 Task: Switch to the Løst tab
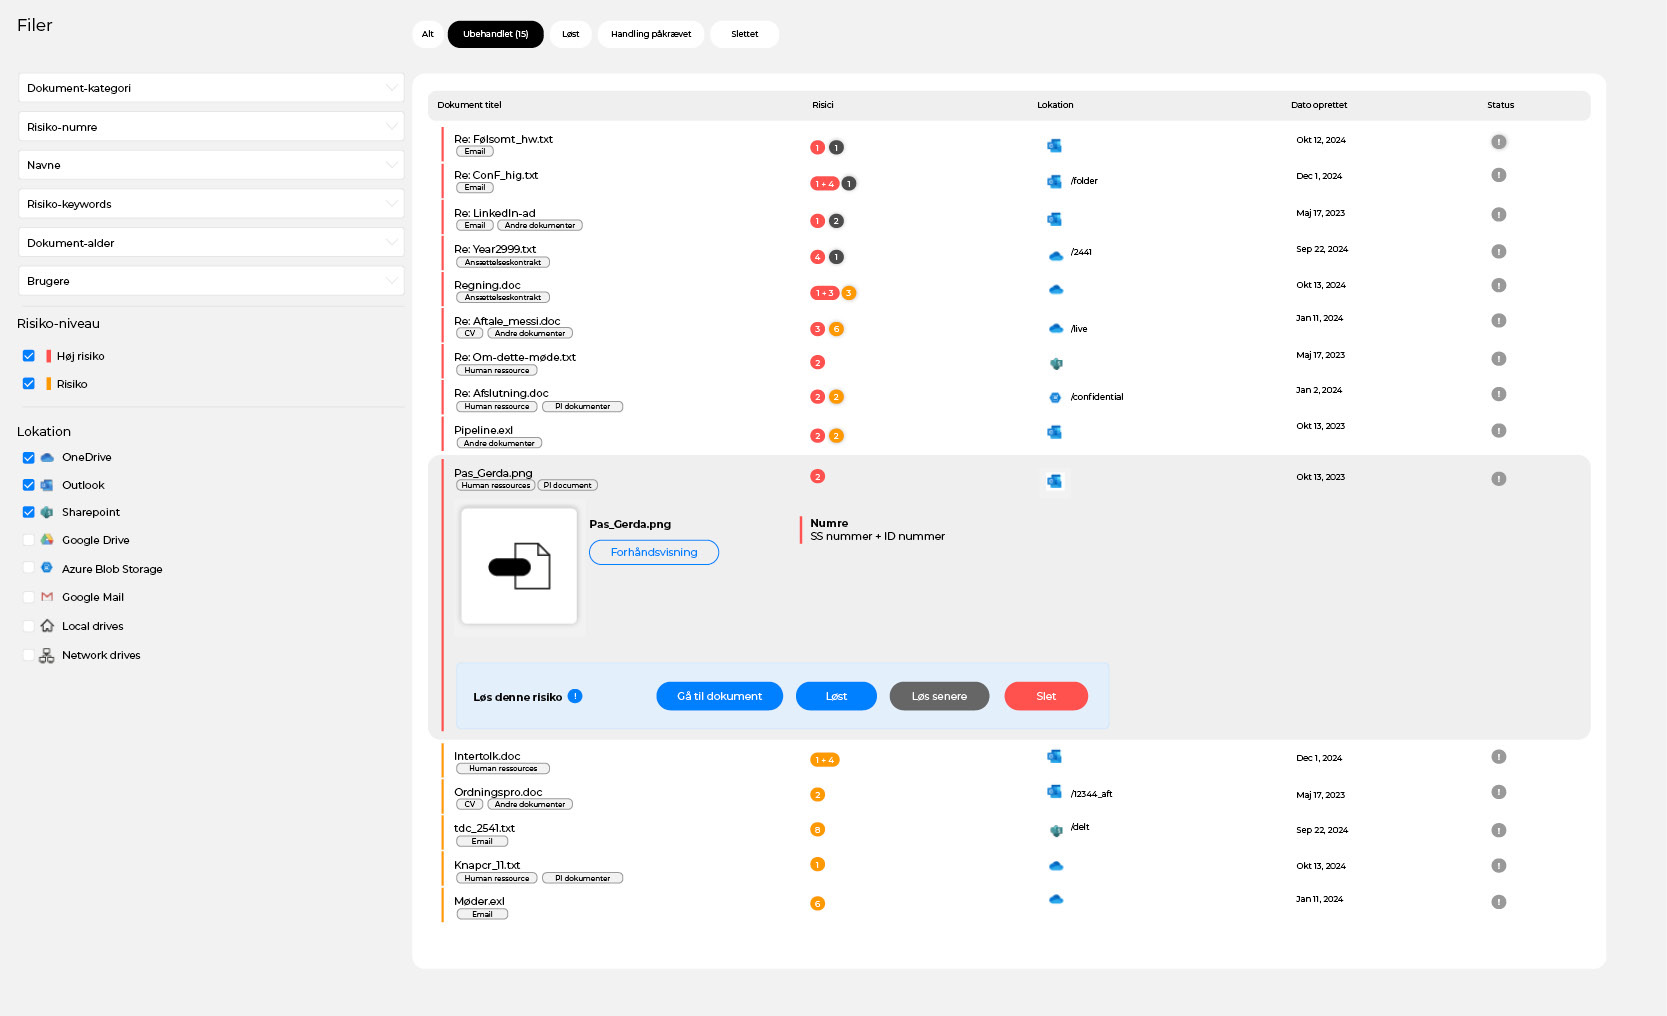click(x=570, y=34)
